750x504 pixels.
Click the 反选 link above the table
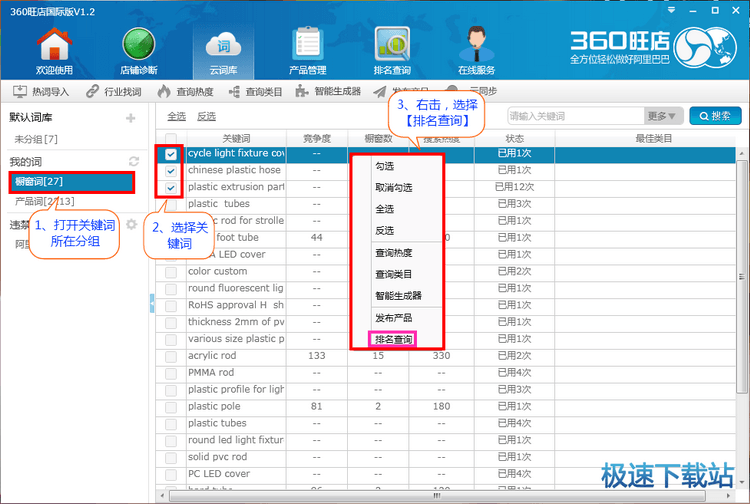pos(206,116)
